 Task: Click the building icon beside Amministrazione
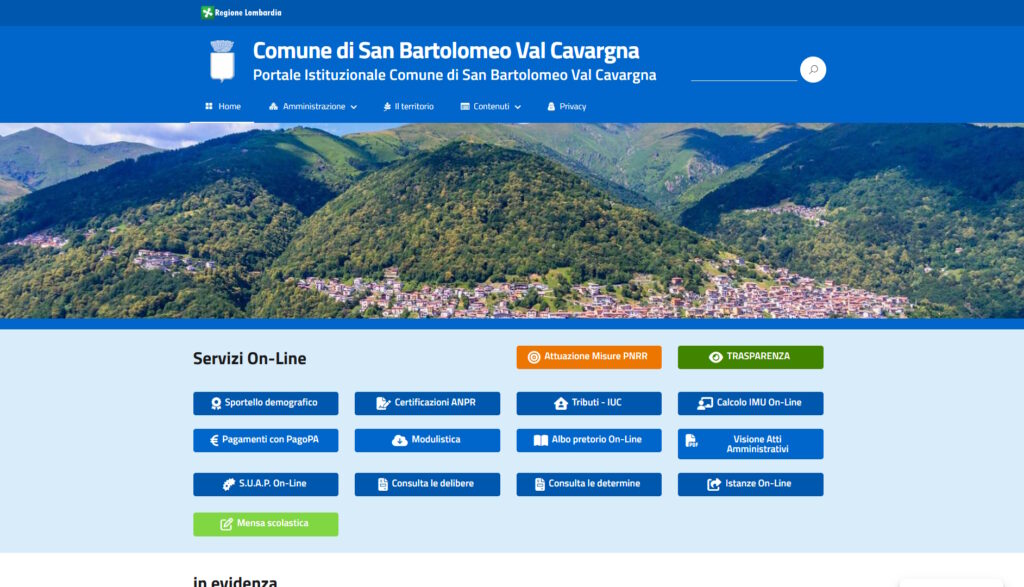point(274,106)
